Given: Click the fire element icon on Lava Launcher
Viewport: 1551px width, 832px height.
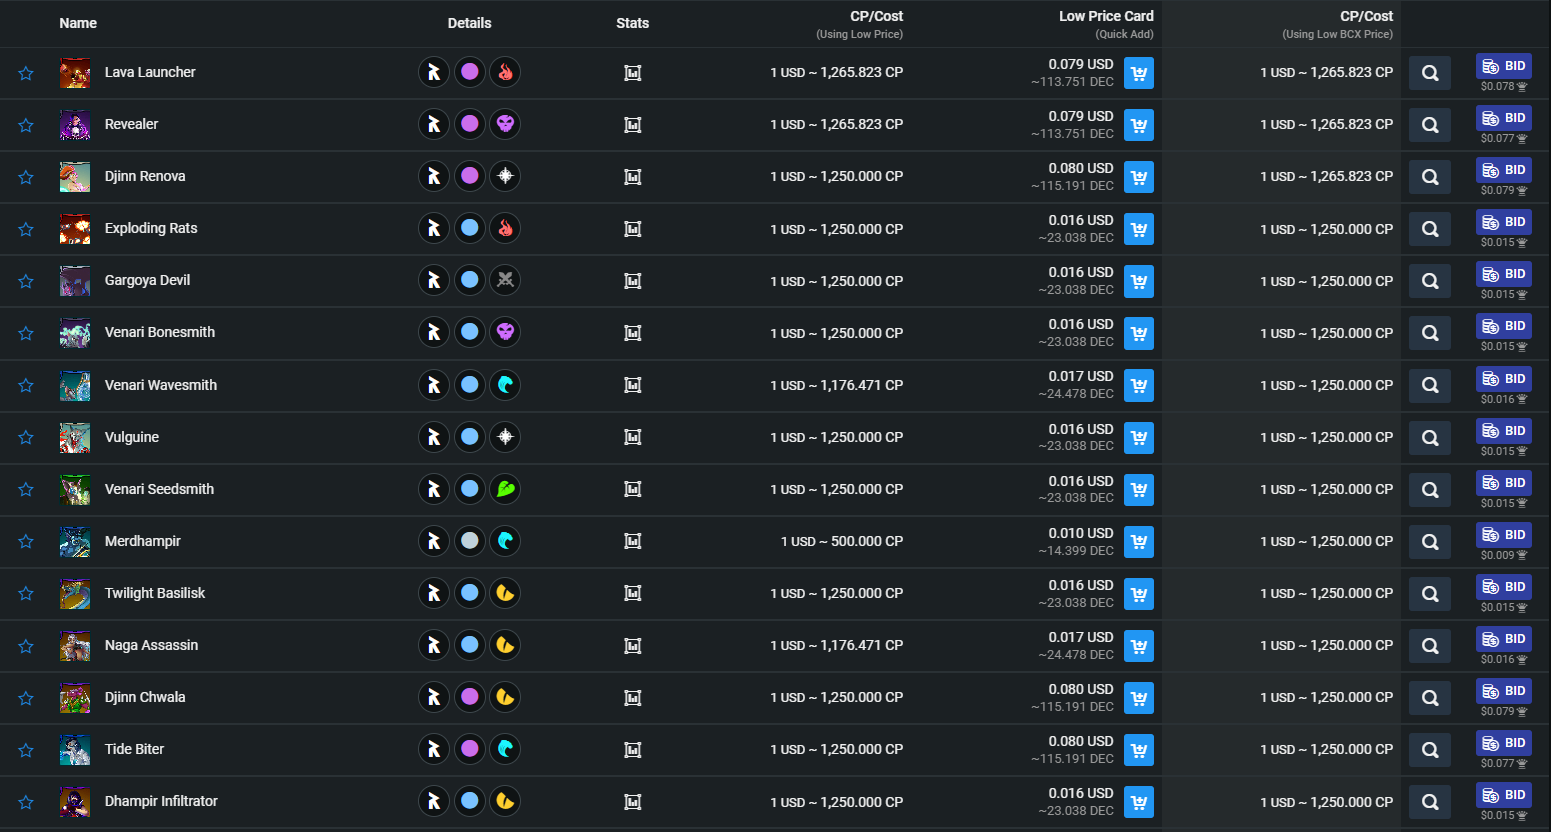Looking at the screenshot, I should pyautogui.click(x=506, y=72).
